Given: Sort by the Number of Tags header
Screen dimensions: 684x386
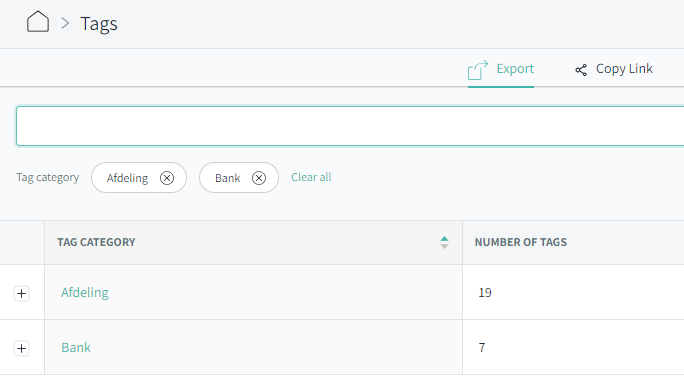Looking at the screenshot, I should coord(521,242).
